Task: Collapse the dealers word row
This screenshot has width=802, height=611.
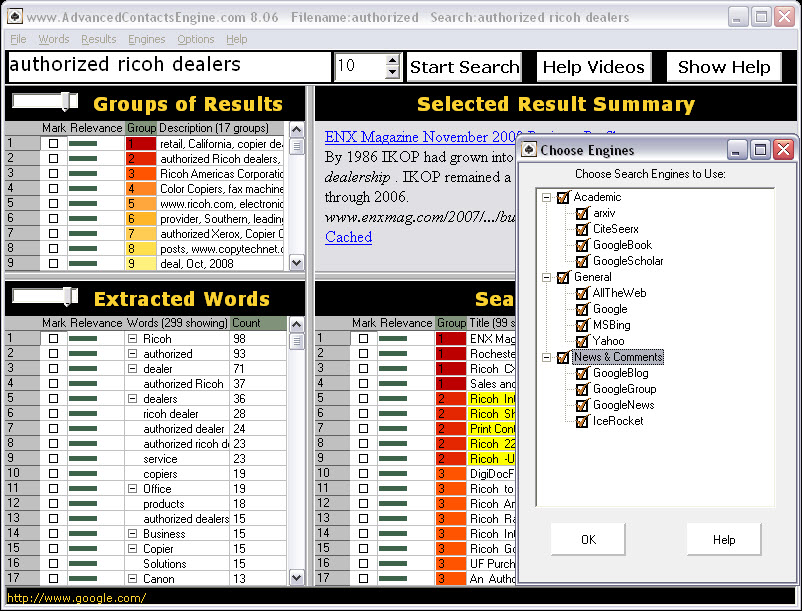Action: coord(132,398)
